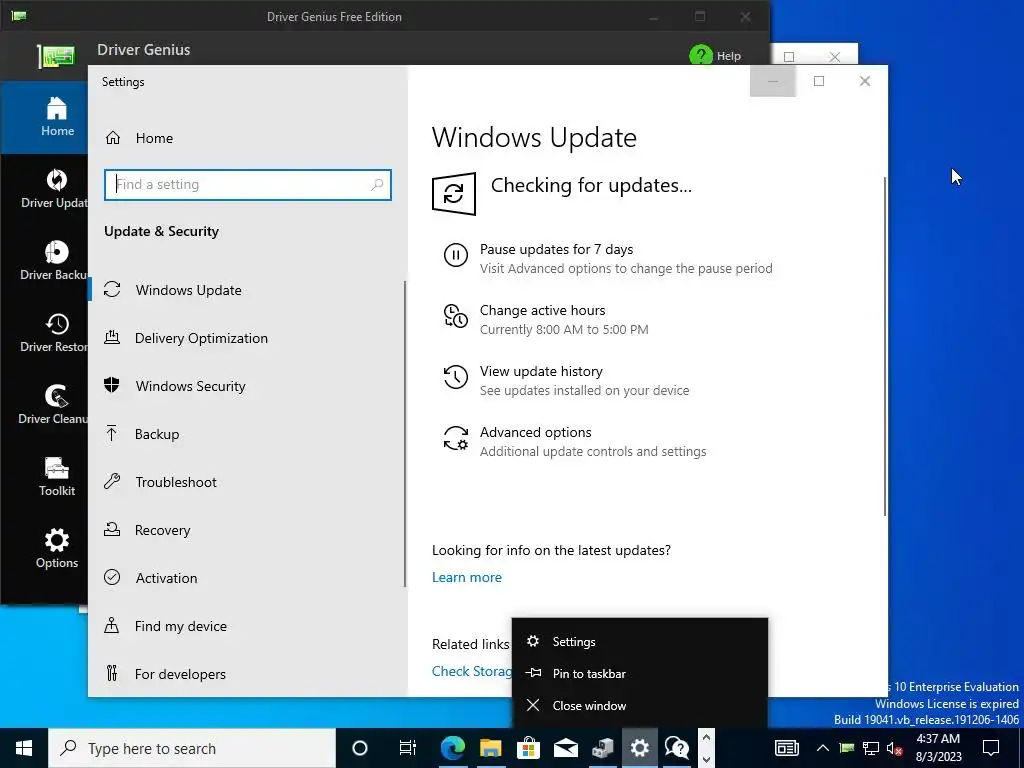1024x768 pixels.
Task: Click the muted volume tray icon
Action: [x=894, y=748]
